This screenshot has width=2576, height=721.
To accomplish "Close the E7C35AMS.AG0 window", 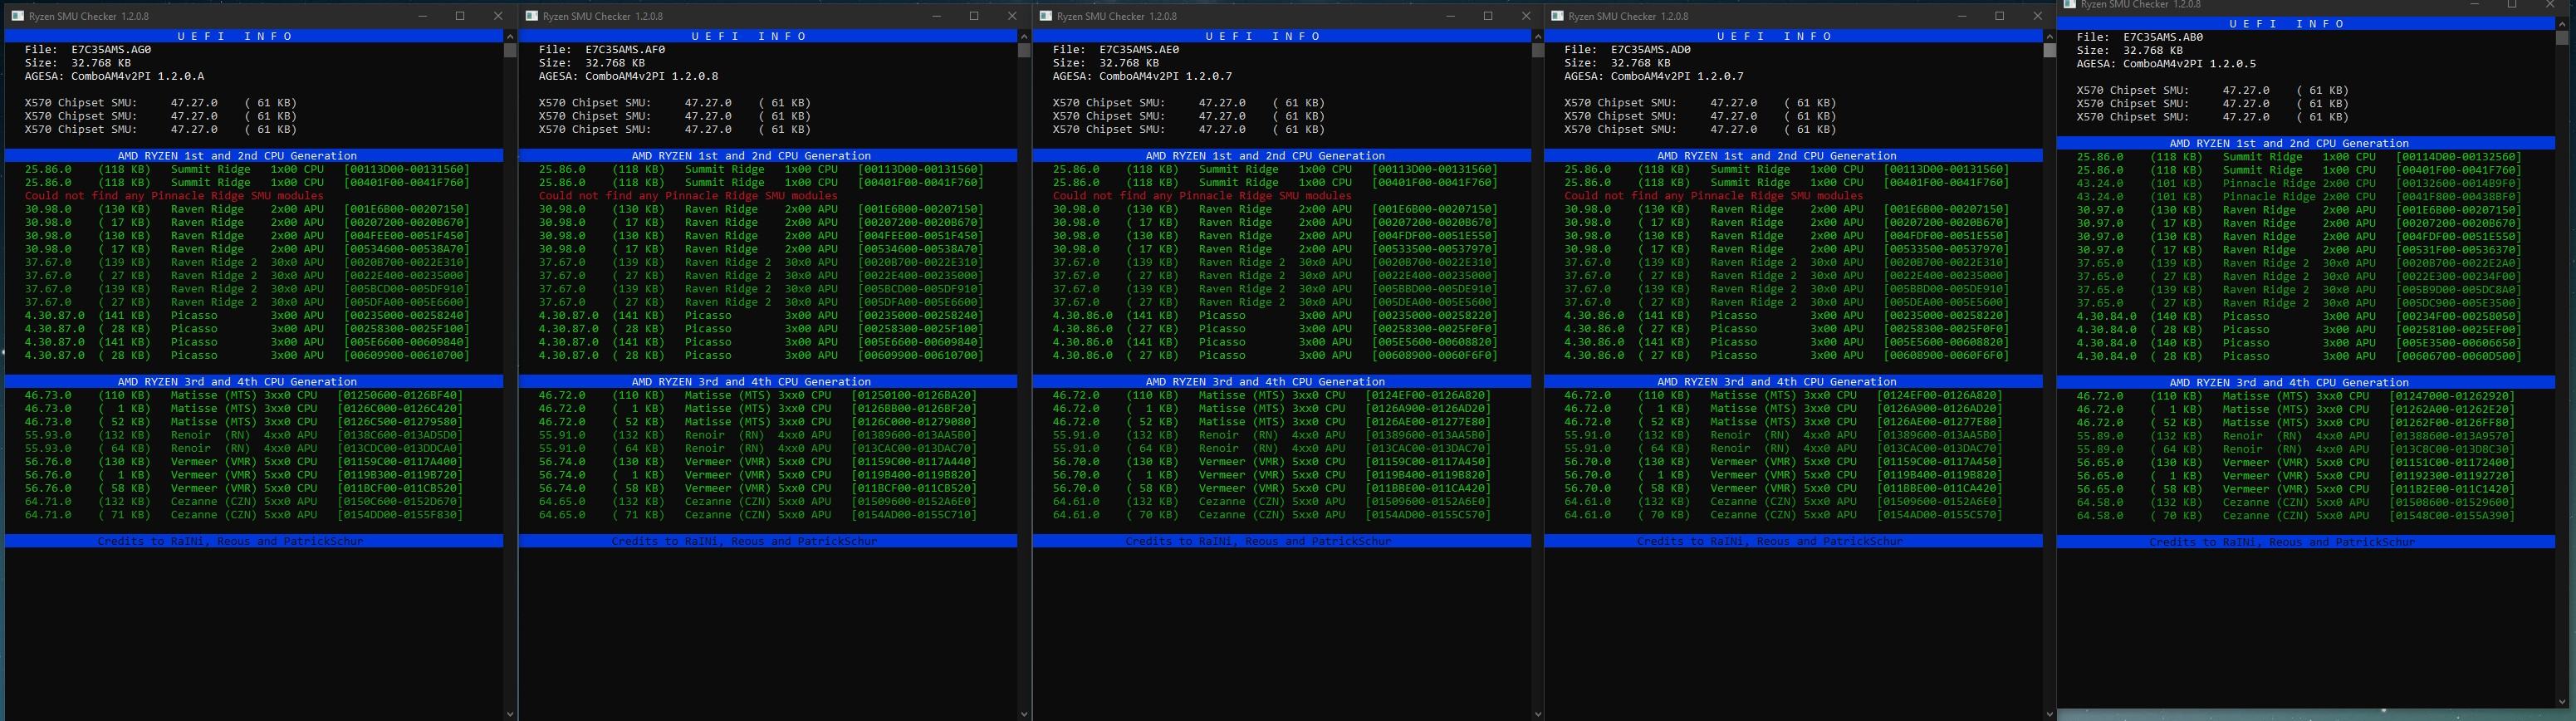I will (498, 16).
